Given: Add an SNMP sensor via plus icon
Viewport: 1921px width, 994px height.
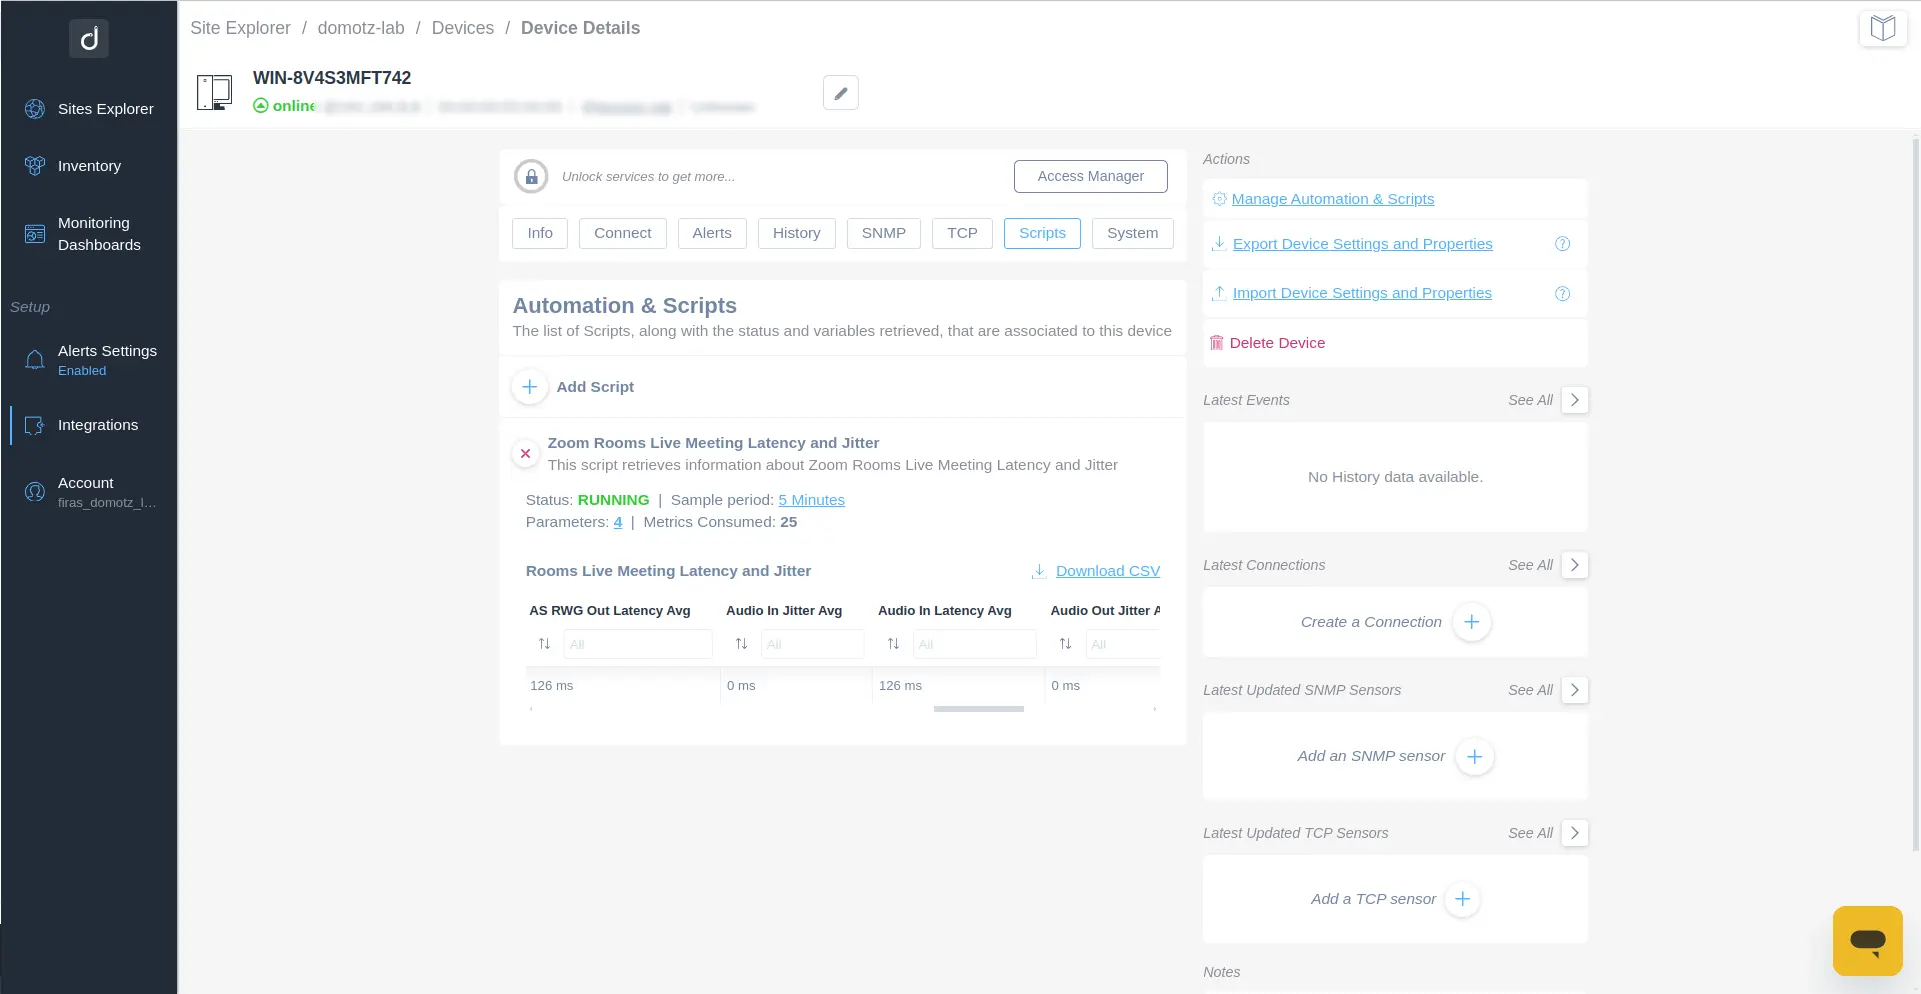Looking at the screenshot, I should (x=1474, y=757).
